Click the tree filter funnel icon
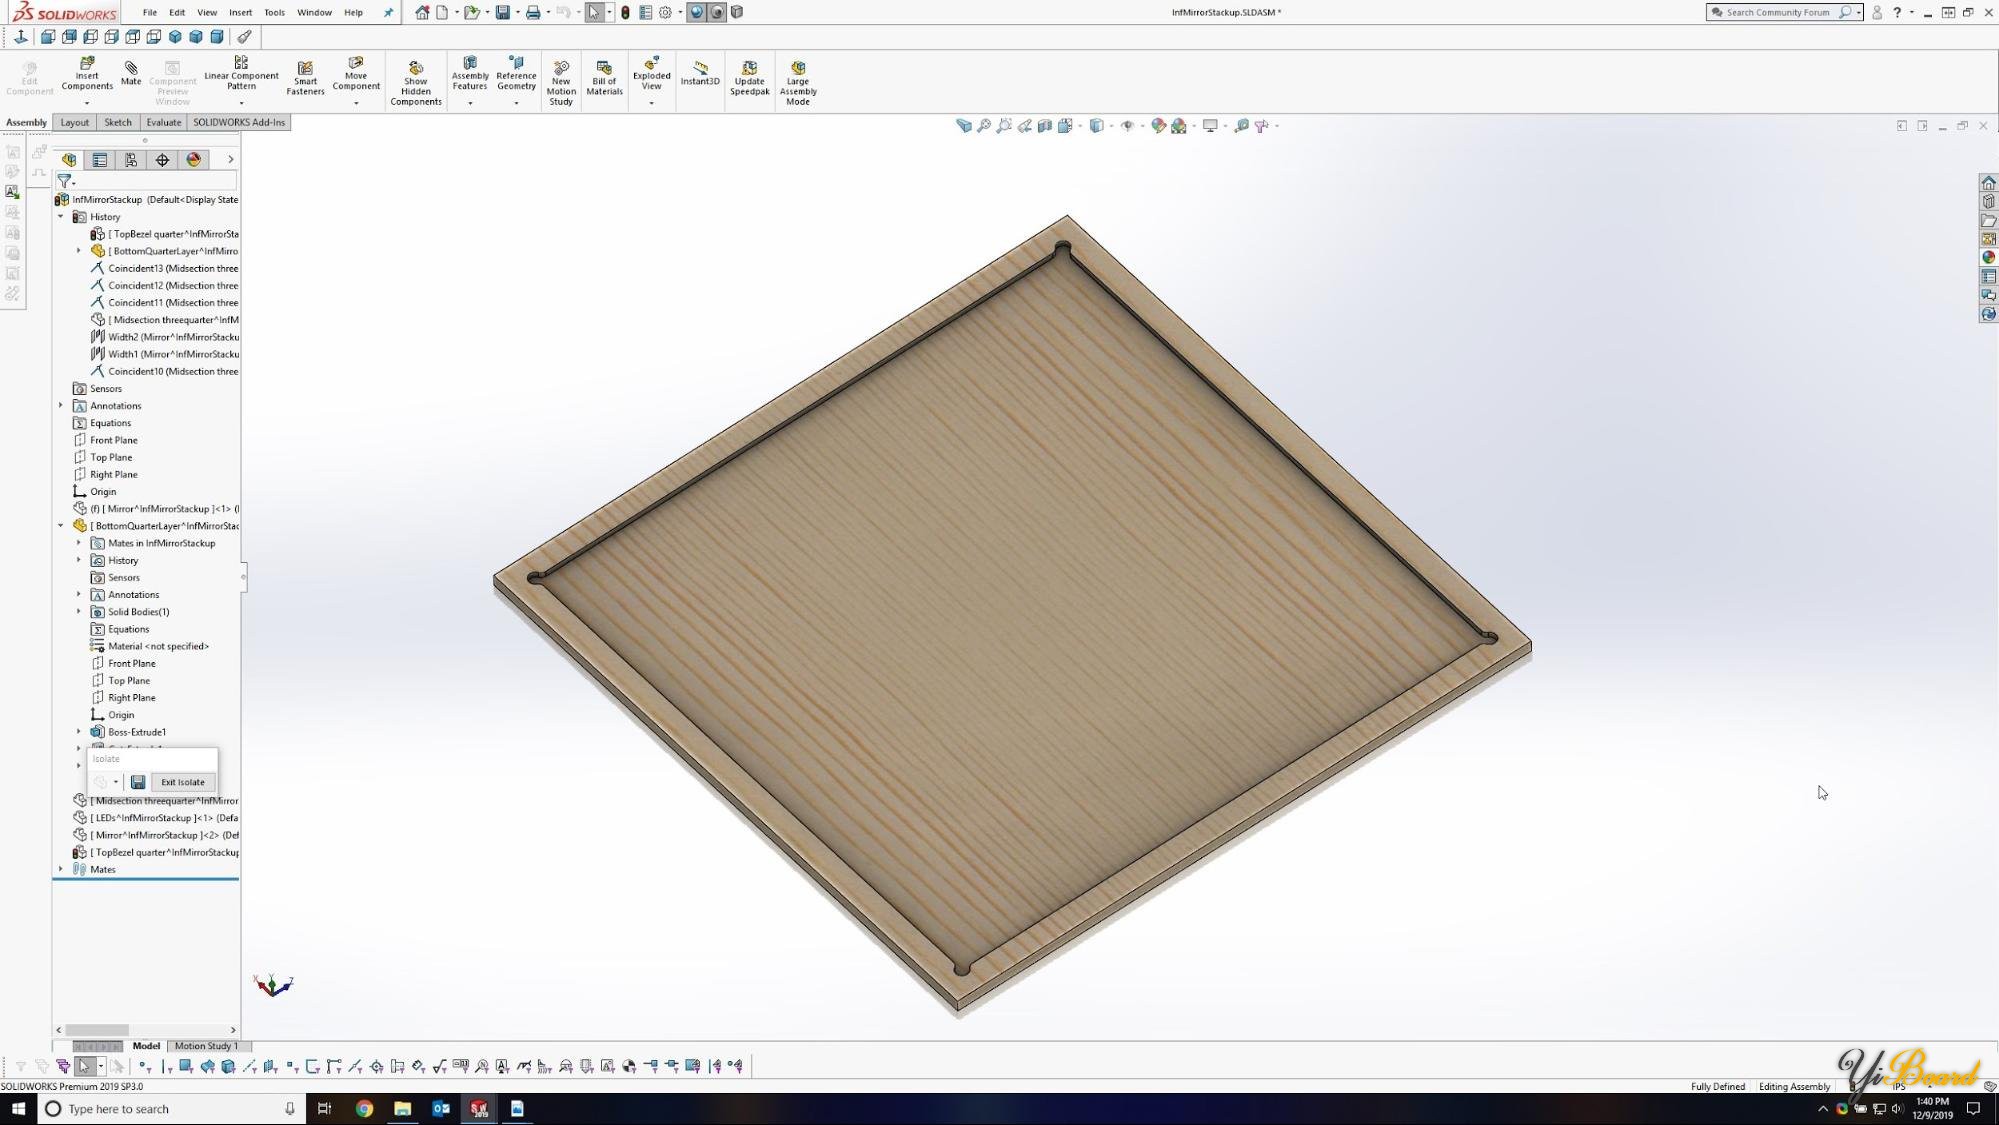 [65, 181]
